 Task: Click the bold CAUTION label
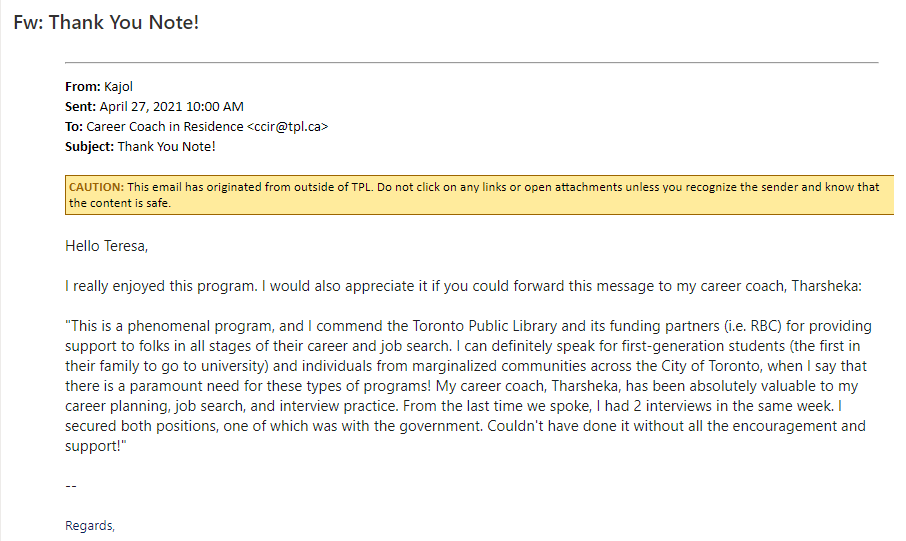pyautogui.click(x=96, y=187)
